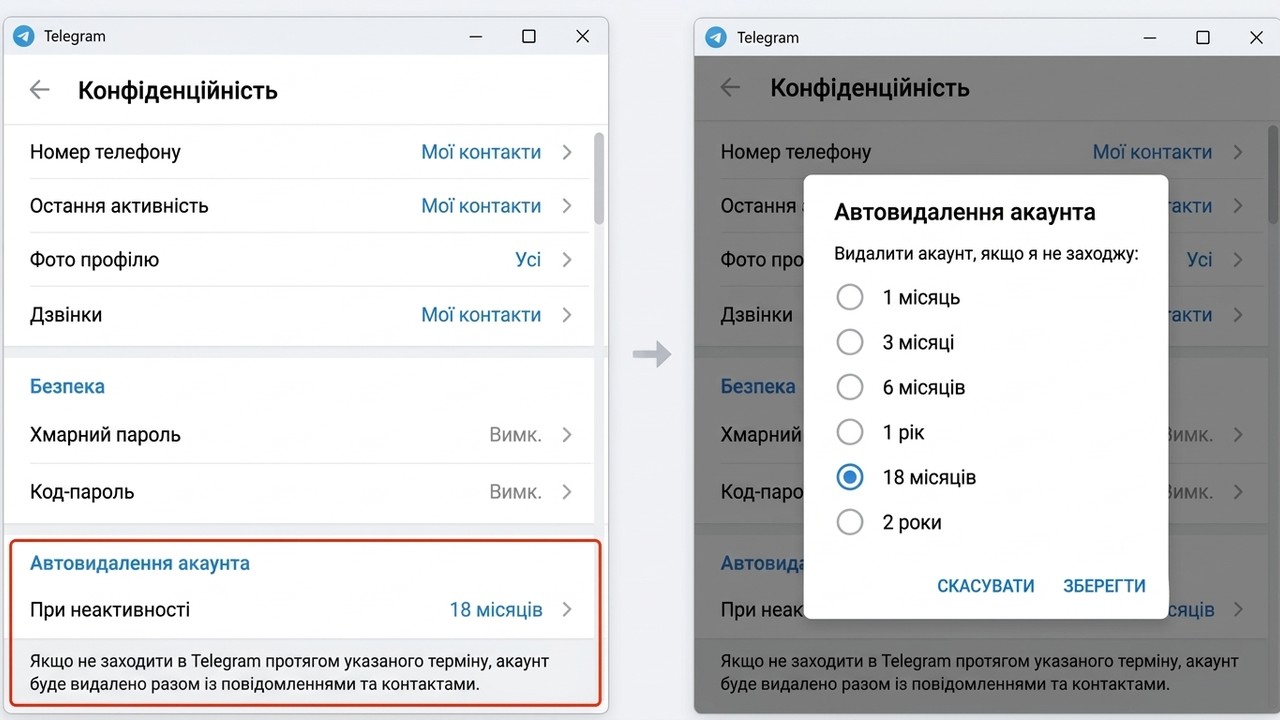This screenshot has width=1280, height=720.
Task: Click scrollbar thumb in left window
Action: tap(599, 178)
